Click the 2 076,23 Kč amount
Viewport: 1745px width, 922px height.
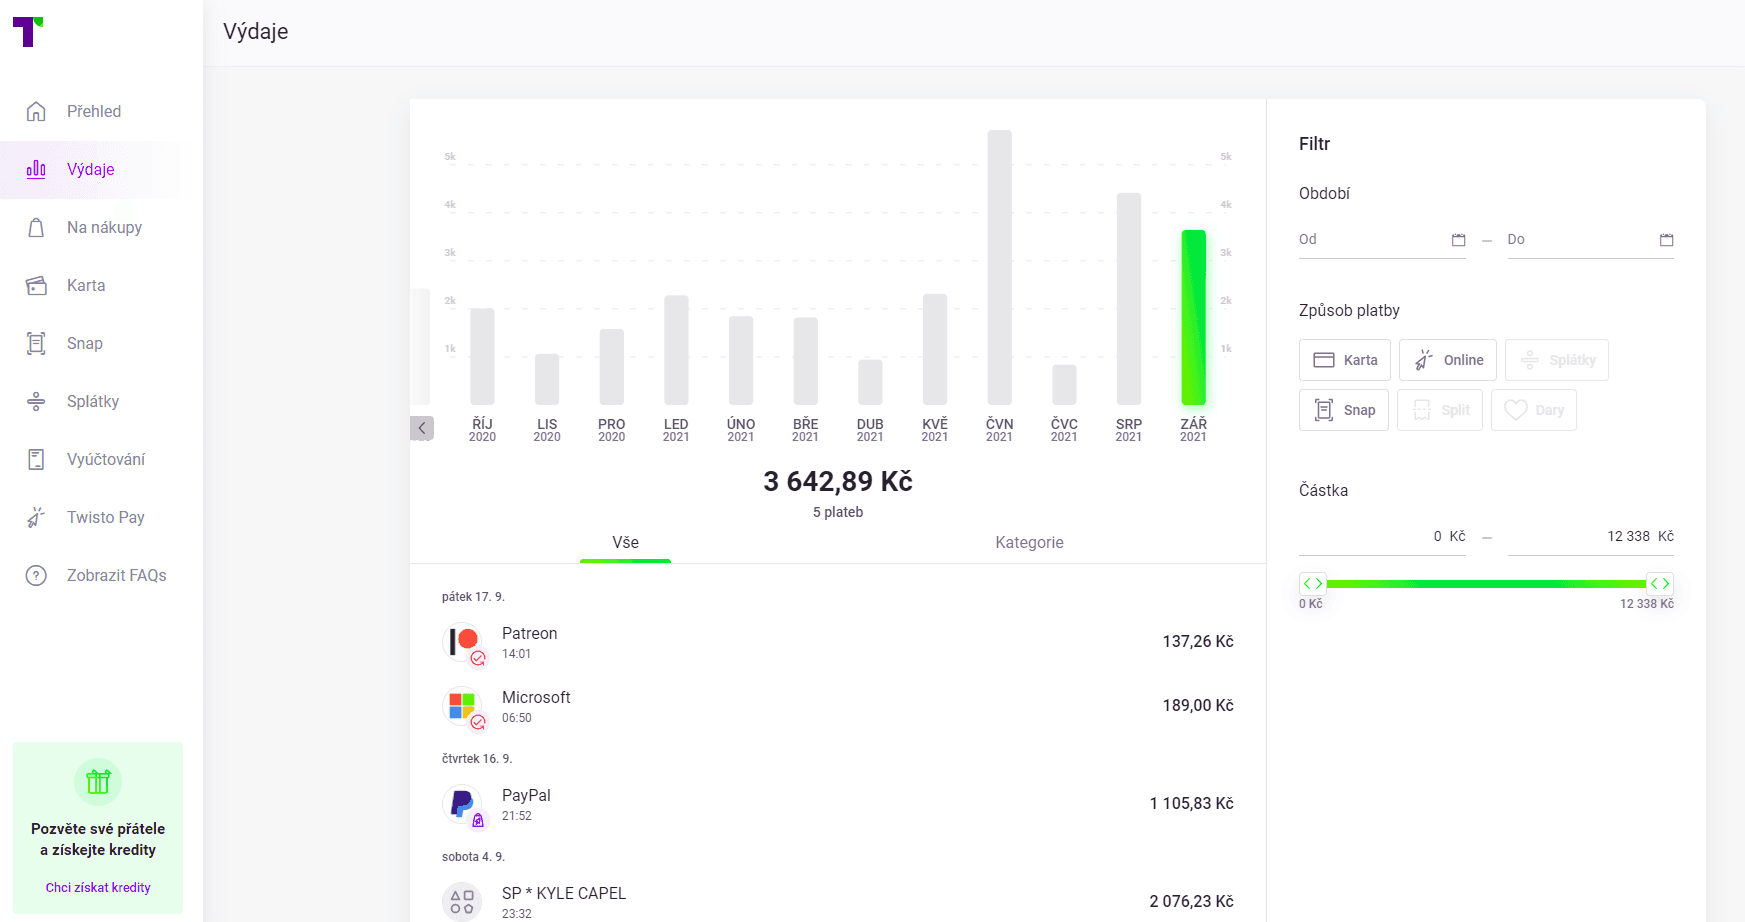pyautogui.click(x=1192, y=902)
